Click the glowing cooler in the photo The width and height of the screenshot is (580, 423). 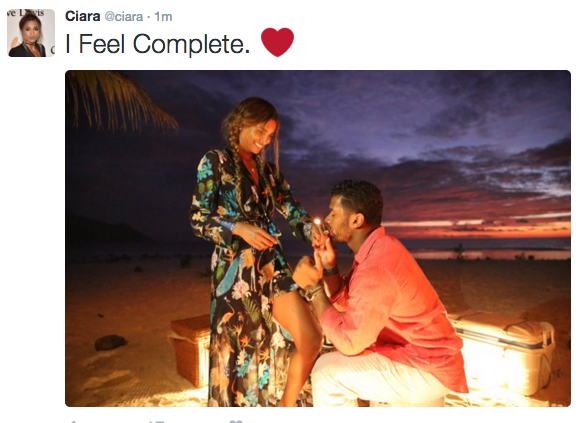(505, 351)
